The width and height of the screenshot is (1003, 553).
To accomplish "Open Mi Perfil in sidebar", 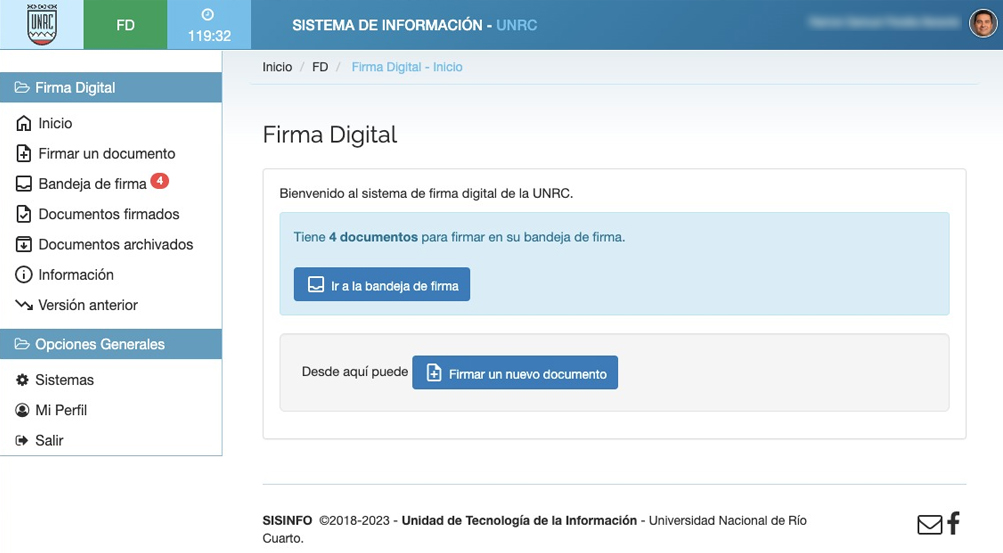I will click(x=61, y=410).
